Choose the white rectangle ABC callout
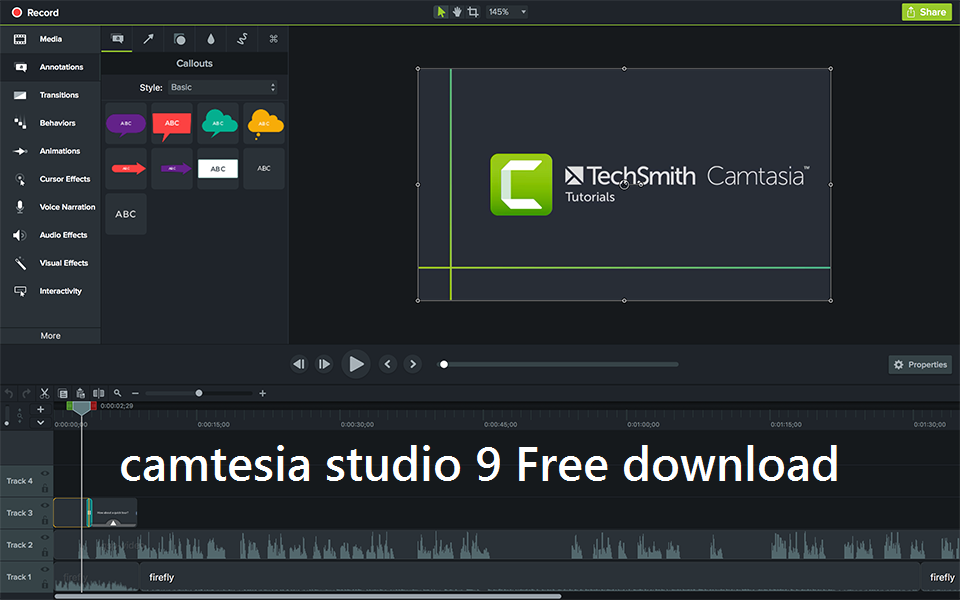 (218, 168)
